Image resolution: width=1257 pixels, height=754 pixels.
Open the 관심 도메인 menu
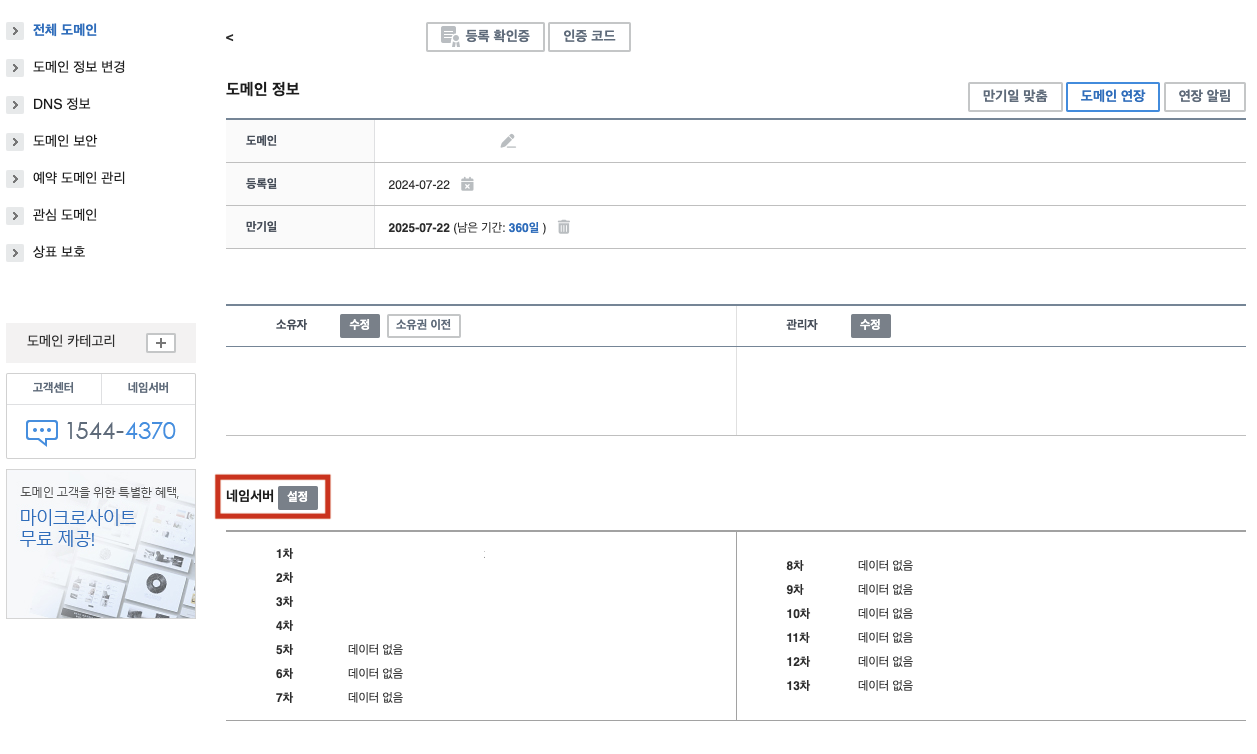(x=65, y=215)
